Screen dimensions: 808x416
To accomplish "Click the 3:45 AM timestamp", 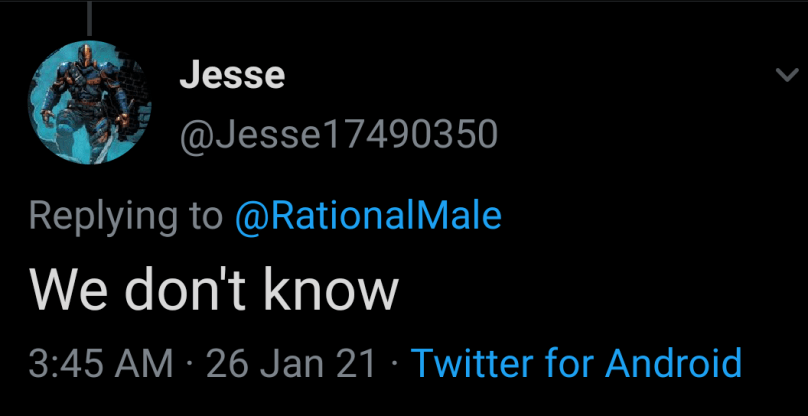I will [x=102, y=364].
